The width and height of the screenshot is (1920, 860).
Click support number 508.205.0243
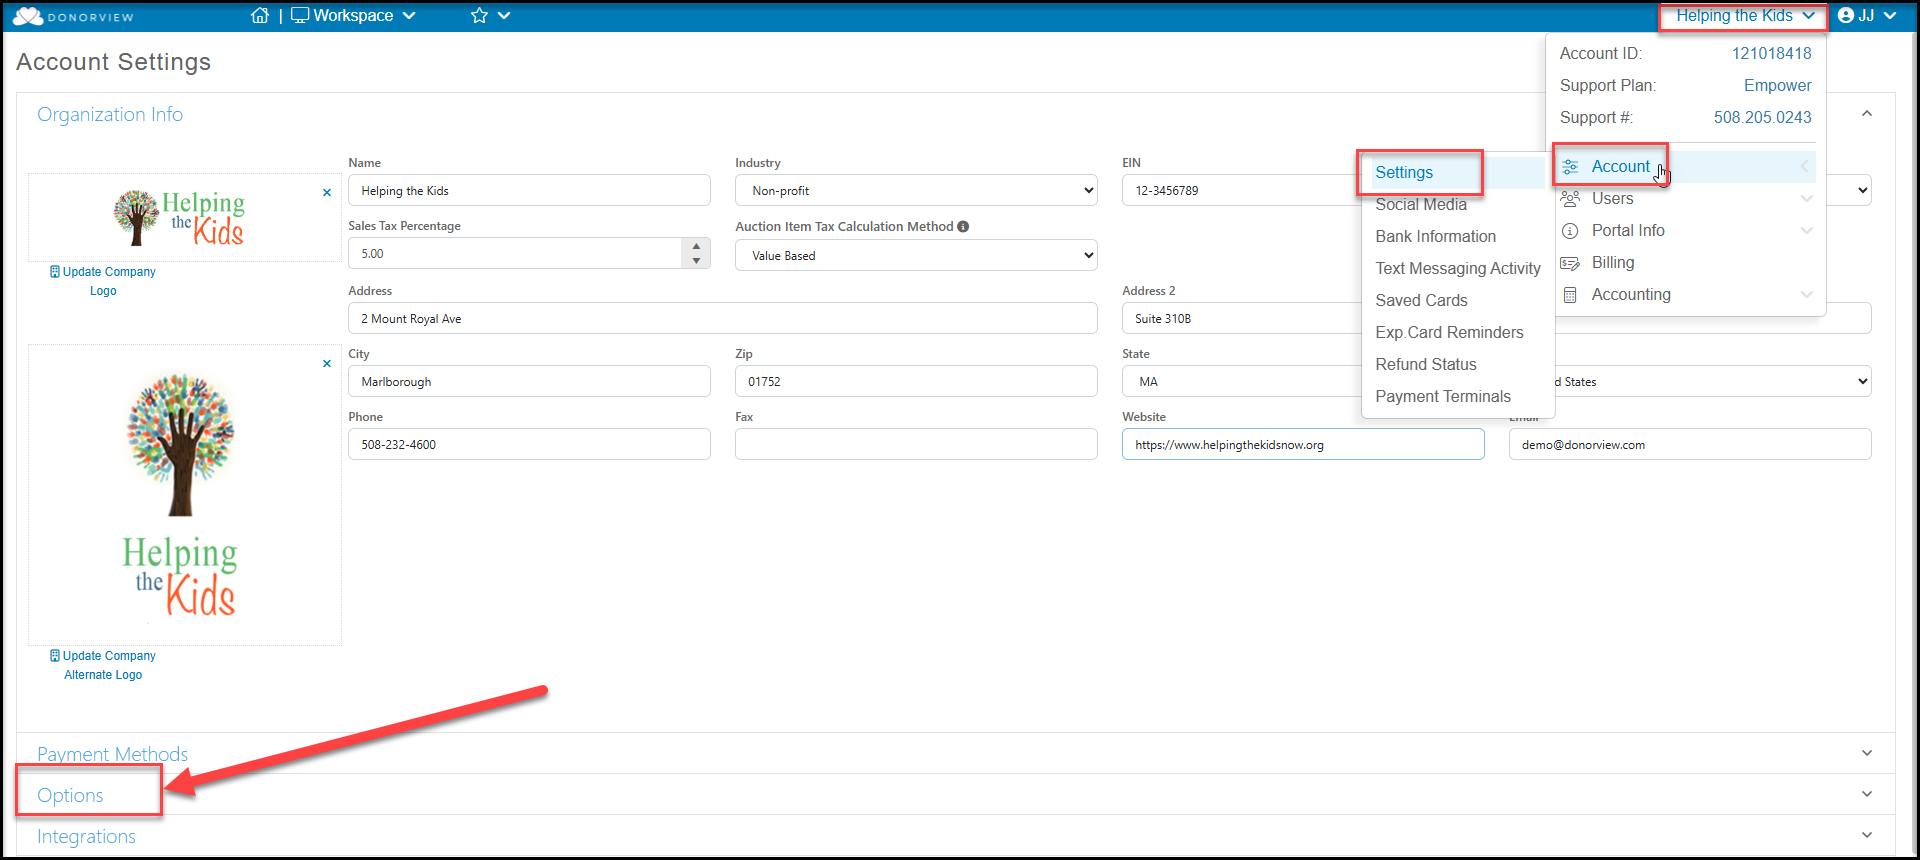point(1762,117)
